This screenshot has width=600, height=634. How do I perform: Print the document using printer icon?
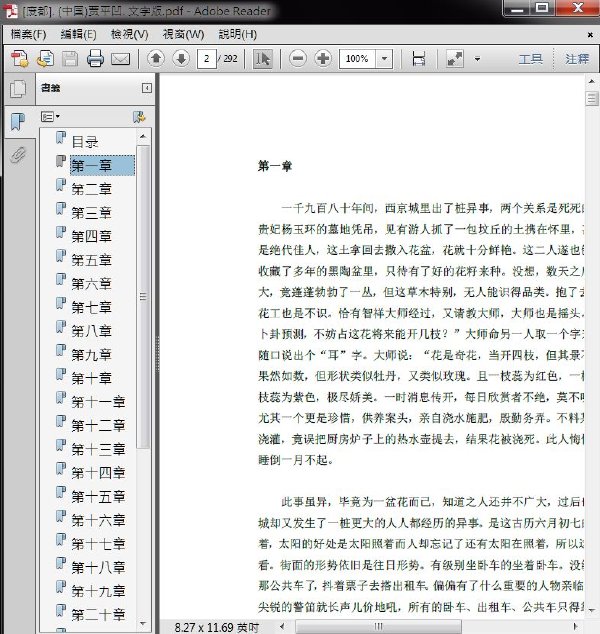coord(95,59)
